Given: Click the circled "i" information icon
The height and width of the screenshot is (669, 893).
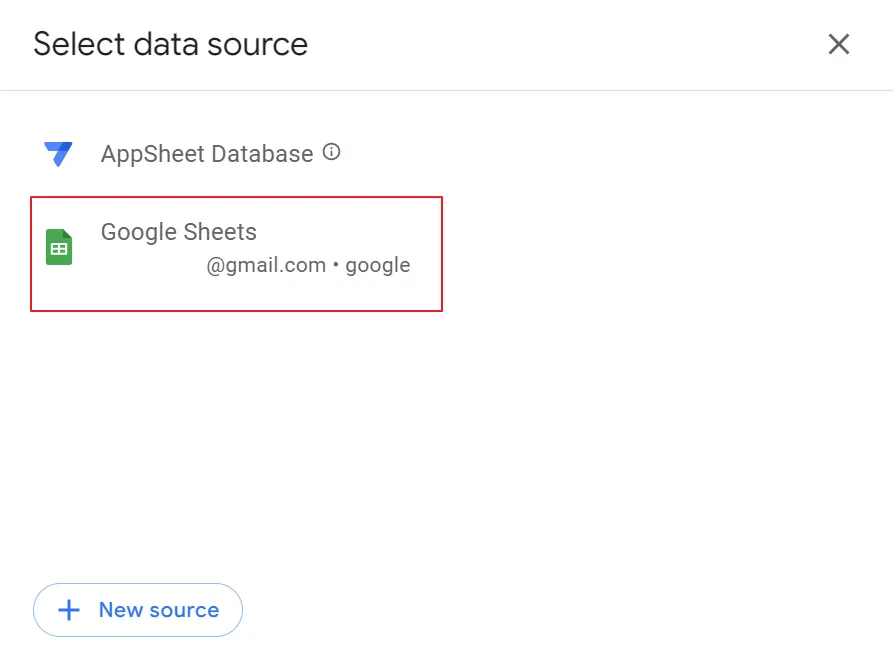Looking at the screenshot, I should [332, 153].
